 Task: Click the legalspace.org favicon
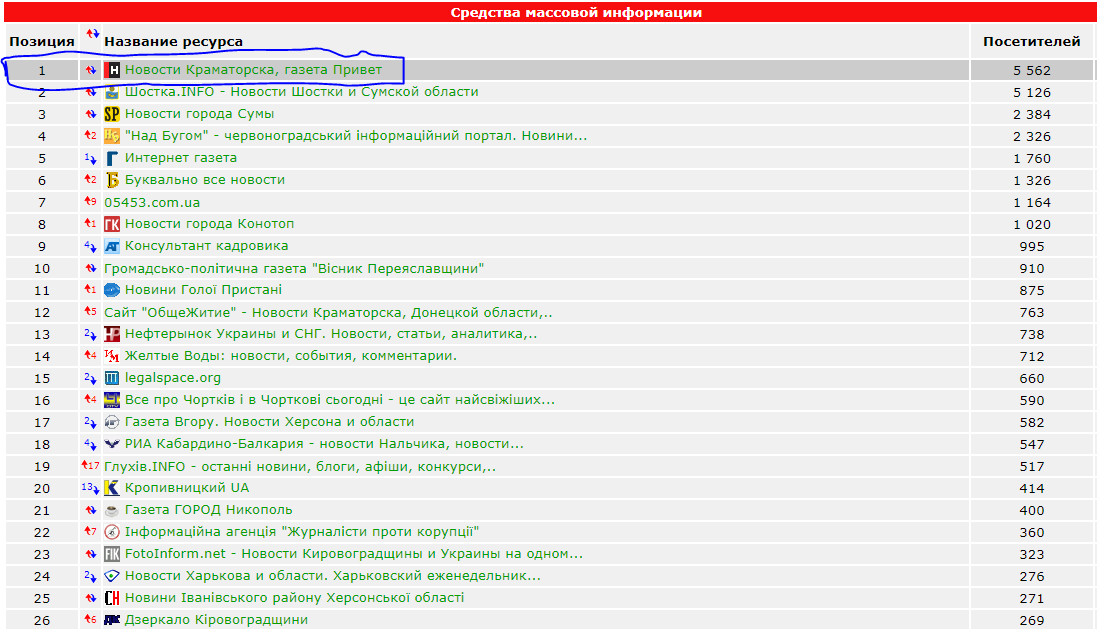tap(112, 378)
